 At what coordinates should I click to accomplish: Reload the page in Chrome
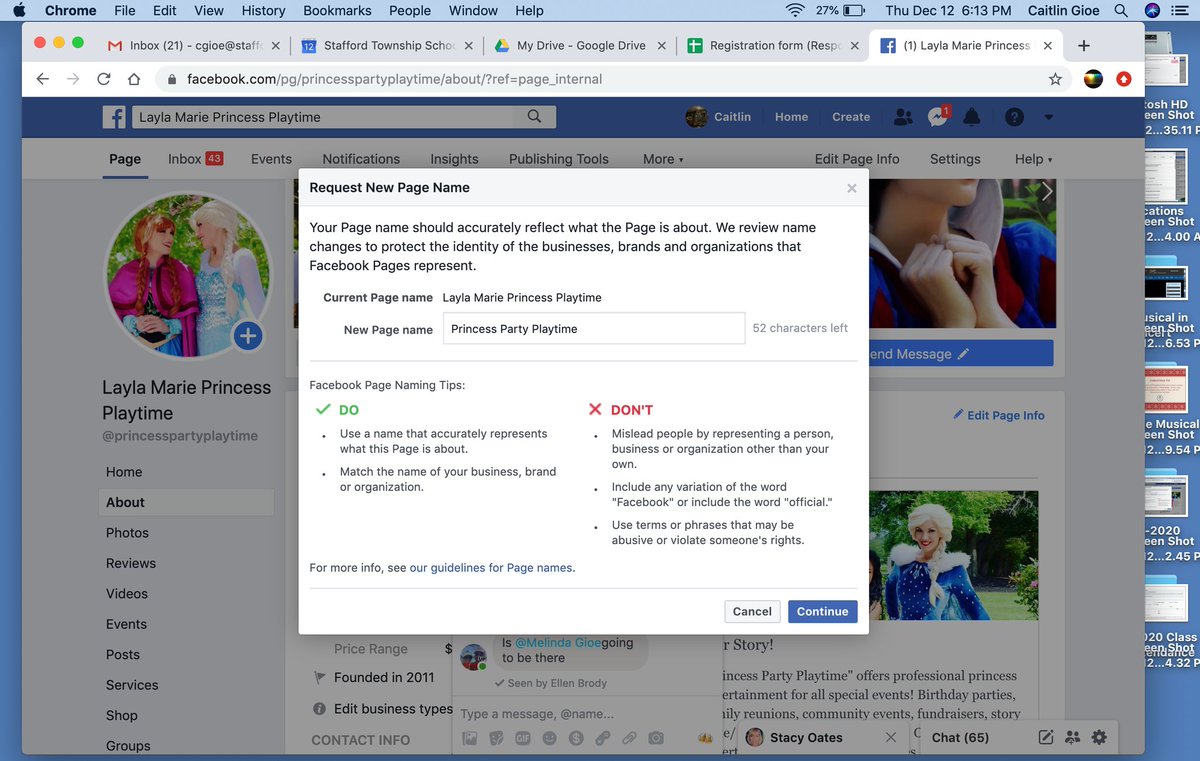pyautogui.click(x=103, y=78)
